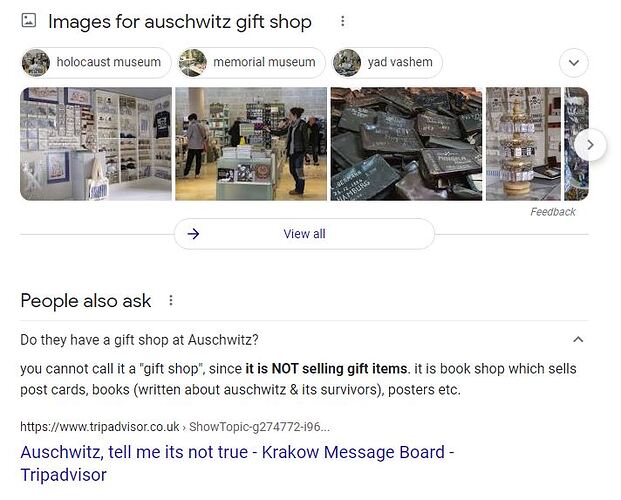
Task: Open the gift shop shelves thumbnail with t-shirt
Action: pyautogui.click(x=96, y=144)
